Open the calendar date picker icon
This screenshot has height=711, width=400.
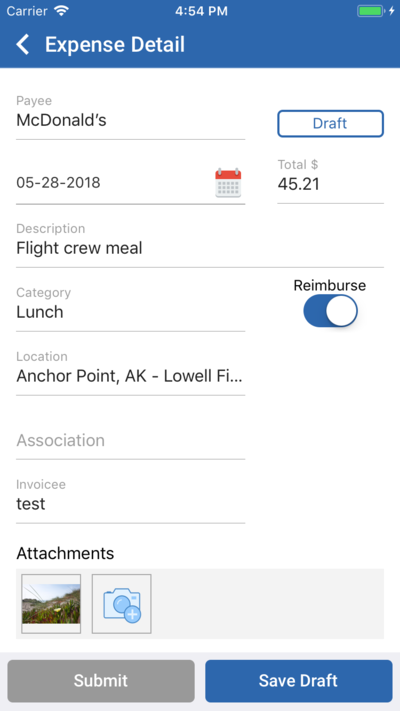(228, 183)
